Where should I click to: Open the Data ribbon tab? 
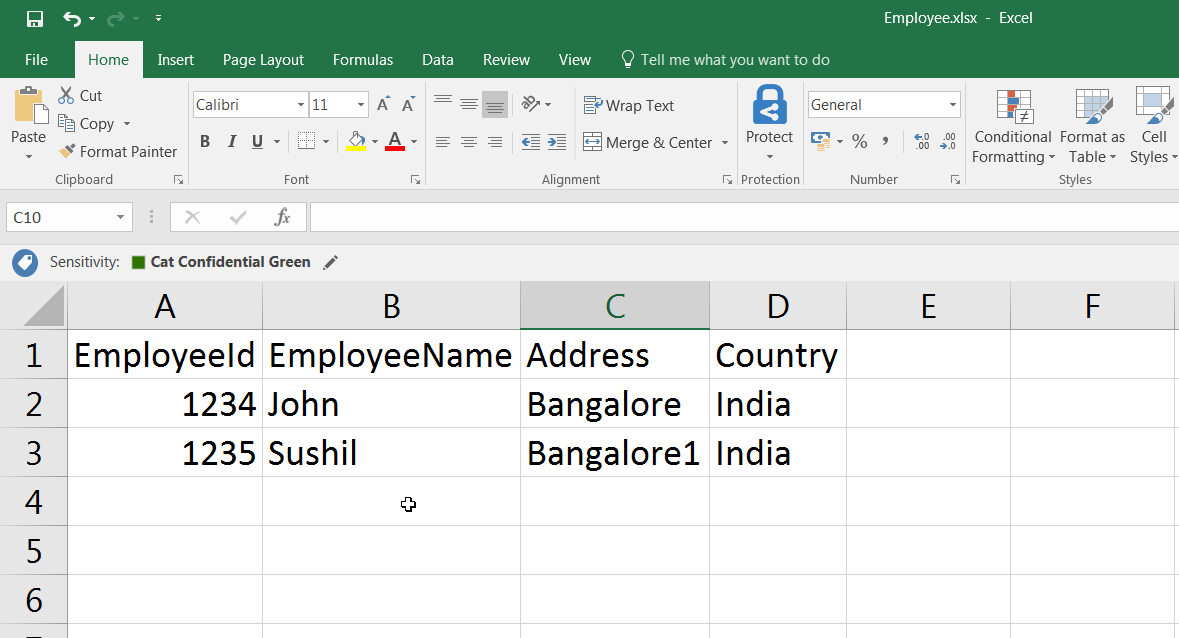[x=437, y=59]
